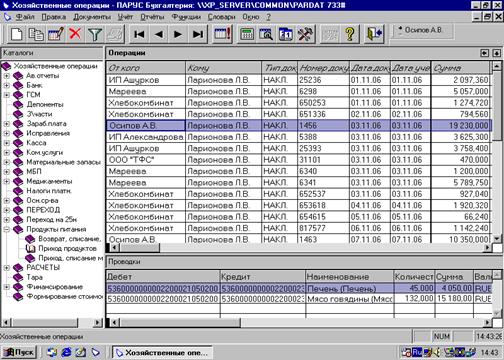Image resolution: width=504 pixels, height=360 pixels.
Task: Expand the Финансирование catalog node
Action: [x=6, y=287]
